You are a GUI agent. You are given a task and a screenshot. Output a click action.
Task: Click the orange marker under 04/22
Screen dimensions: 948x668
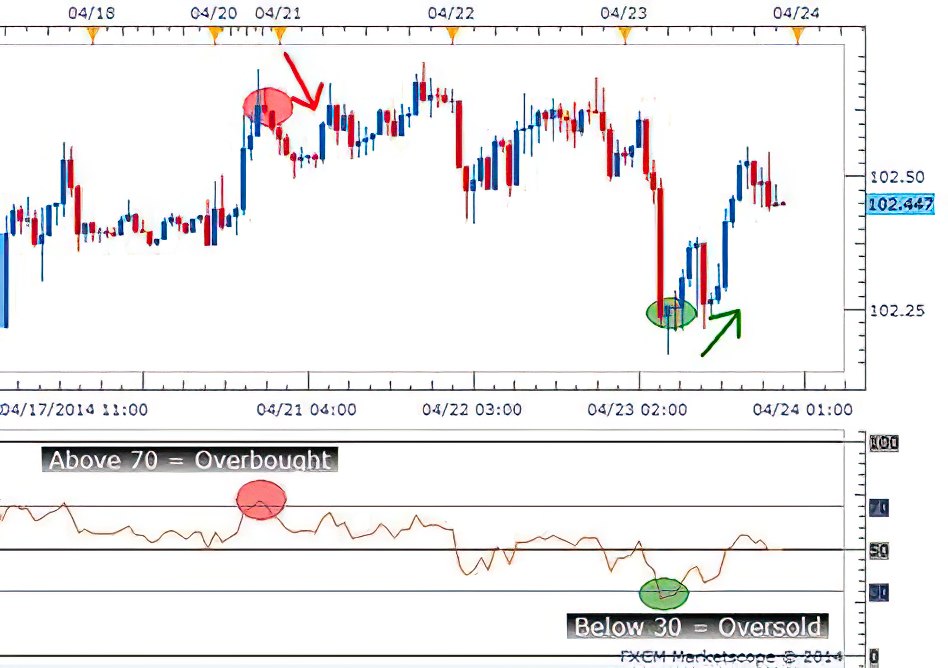point(452,35)
